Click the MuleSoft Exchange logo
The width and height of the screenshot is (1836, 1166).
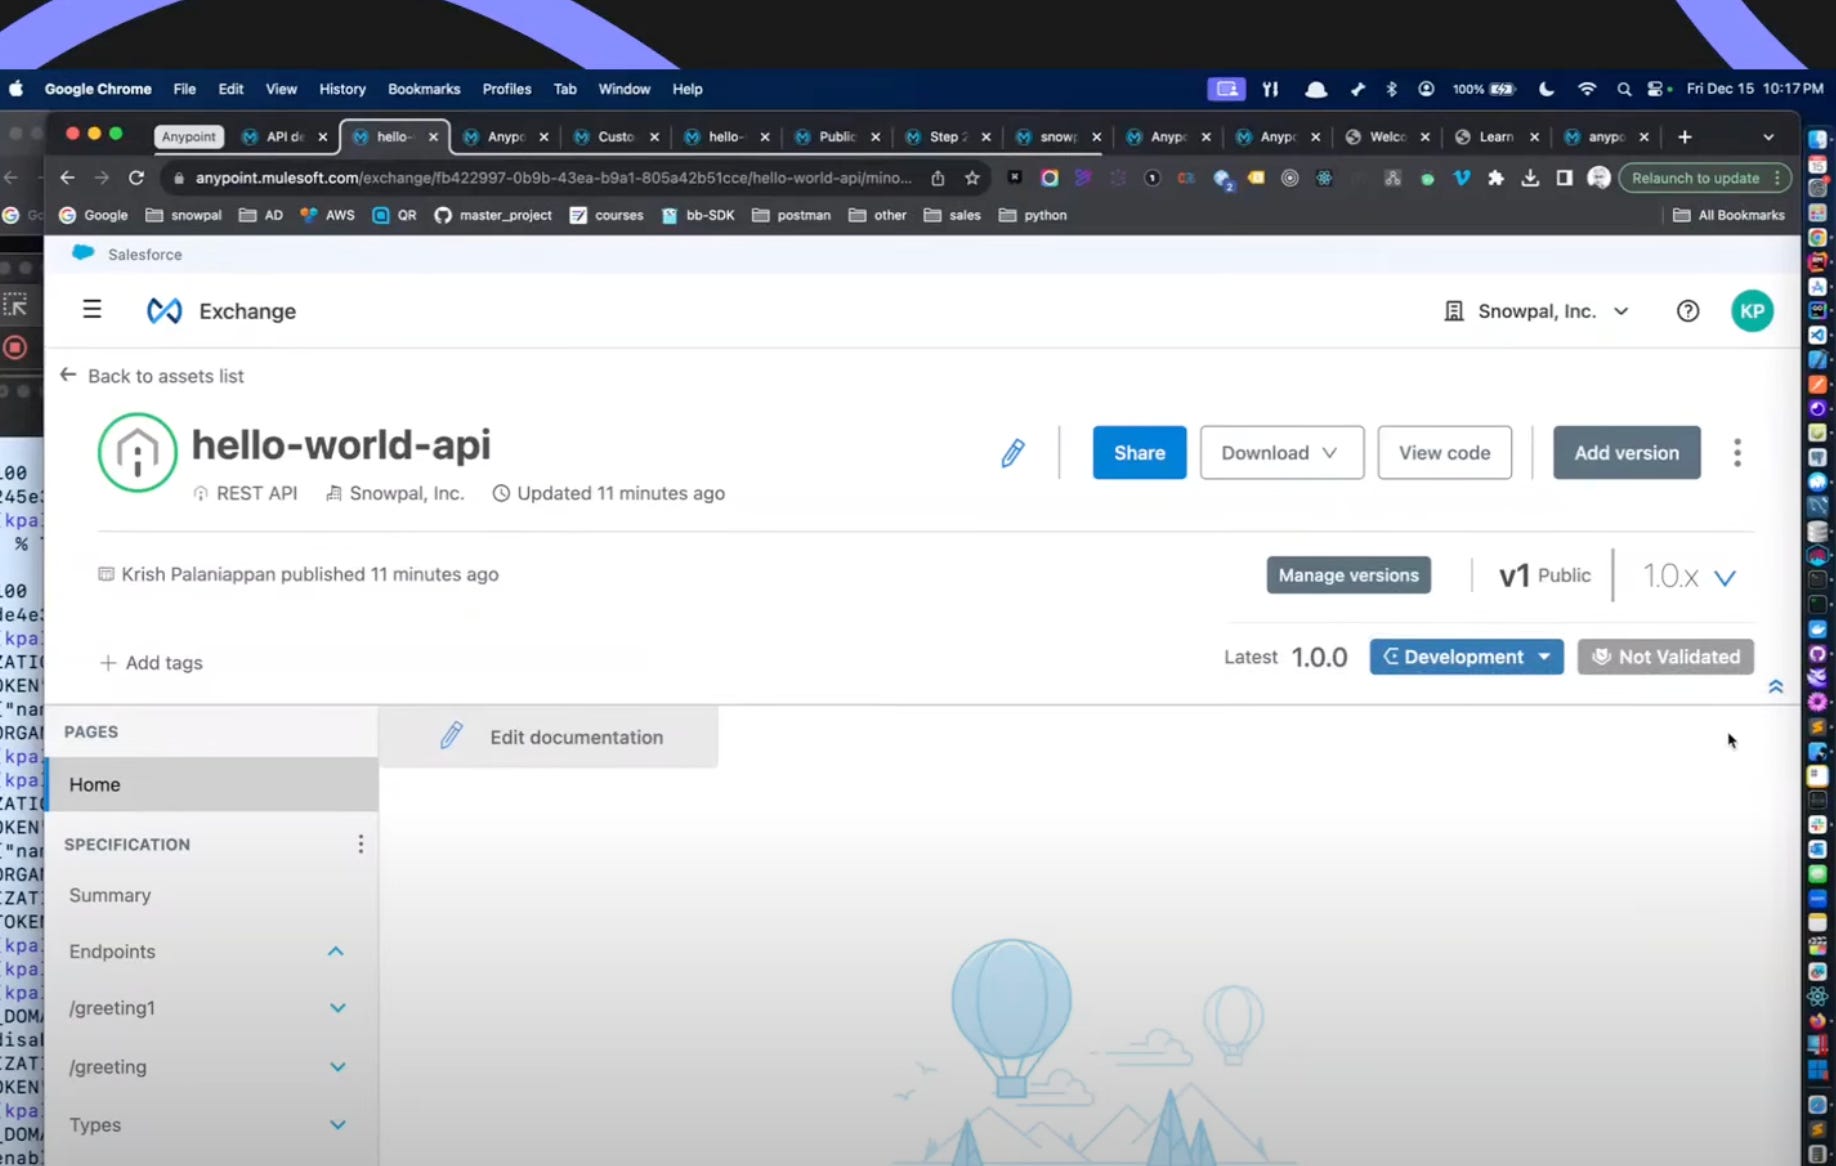[x=164, y=311]
